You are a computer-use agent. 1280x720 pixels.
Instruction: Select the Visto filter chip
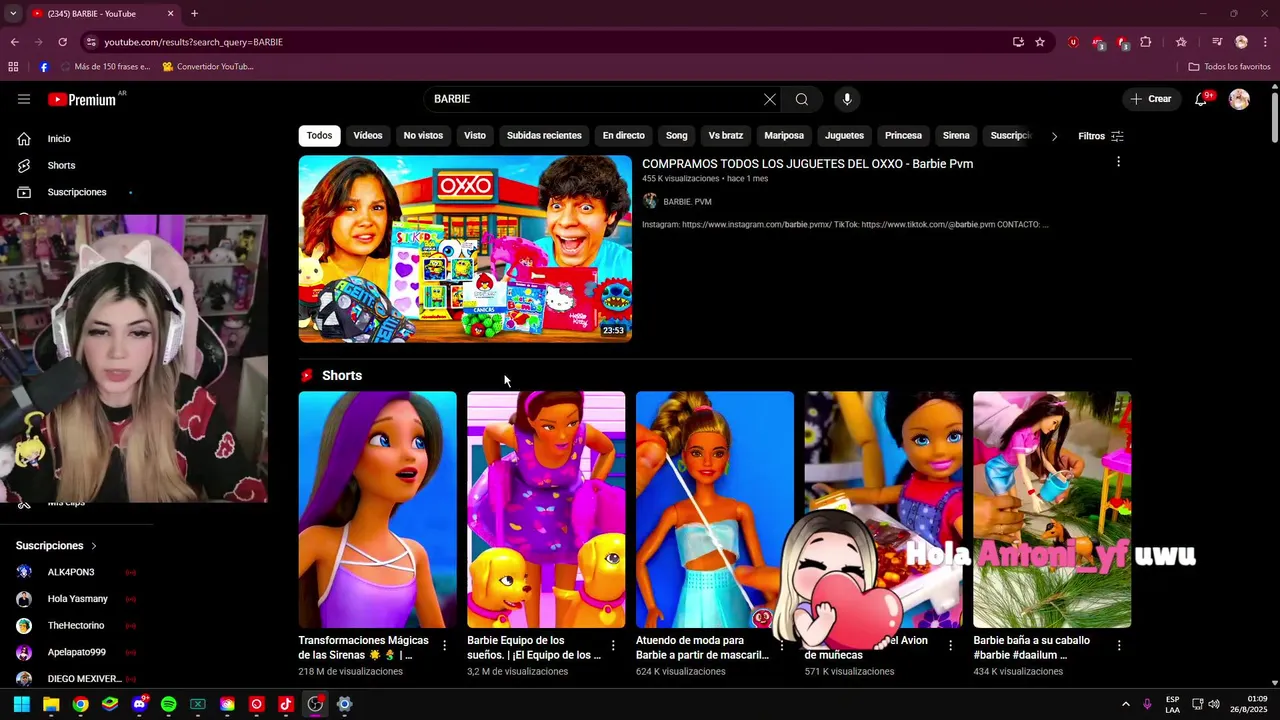pyautogui.click(x=475, y=136)
